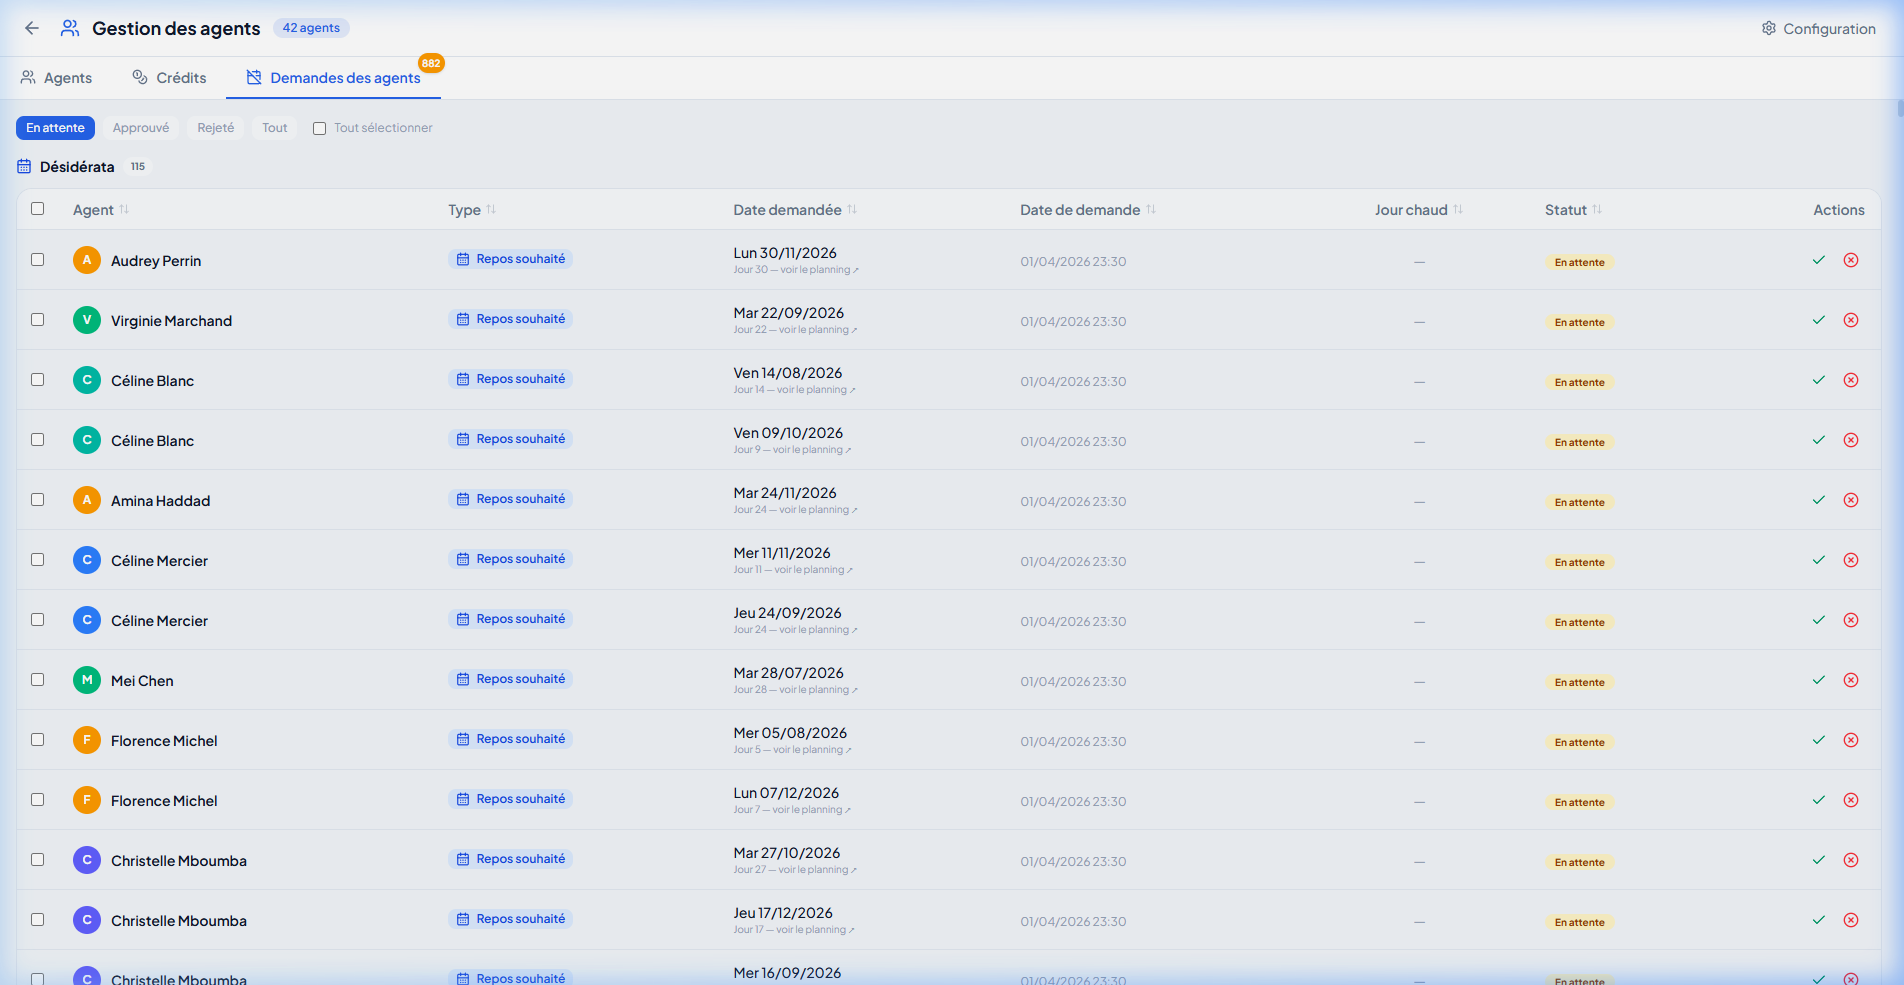Switch to the Crédits tab

pos(169,78)
